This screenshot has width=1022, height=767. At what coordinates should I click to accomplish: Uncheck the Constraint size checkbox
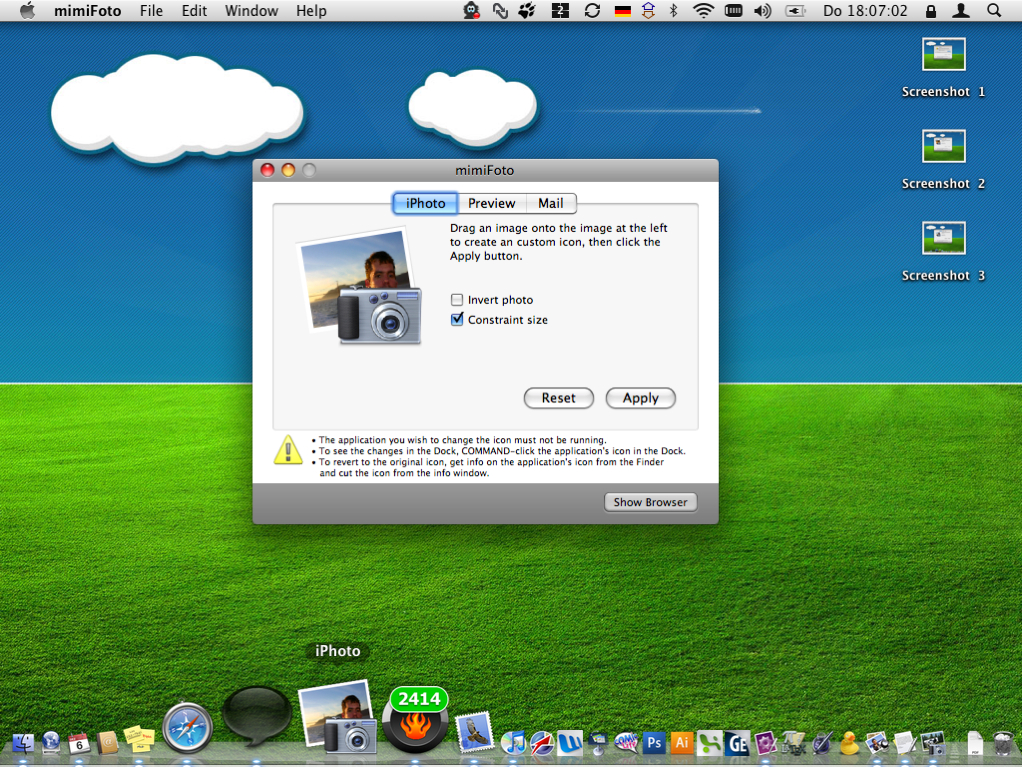[x=457, y=319]
